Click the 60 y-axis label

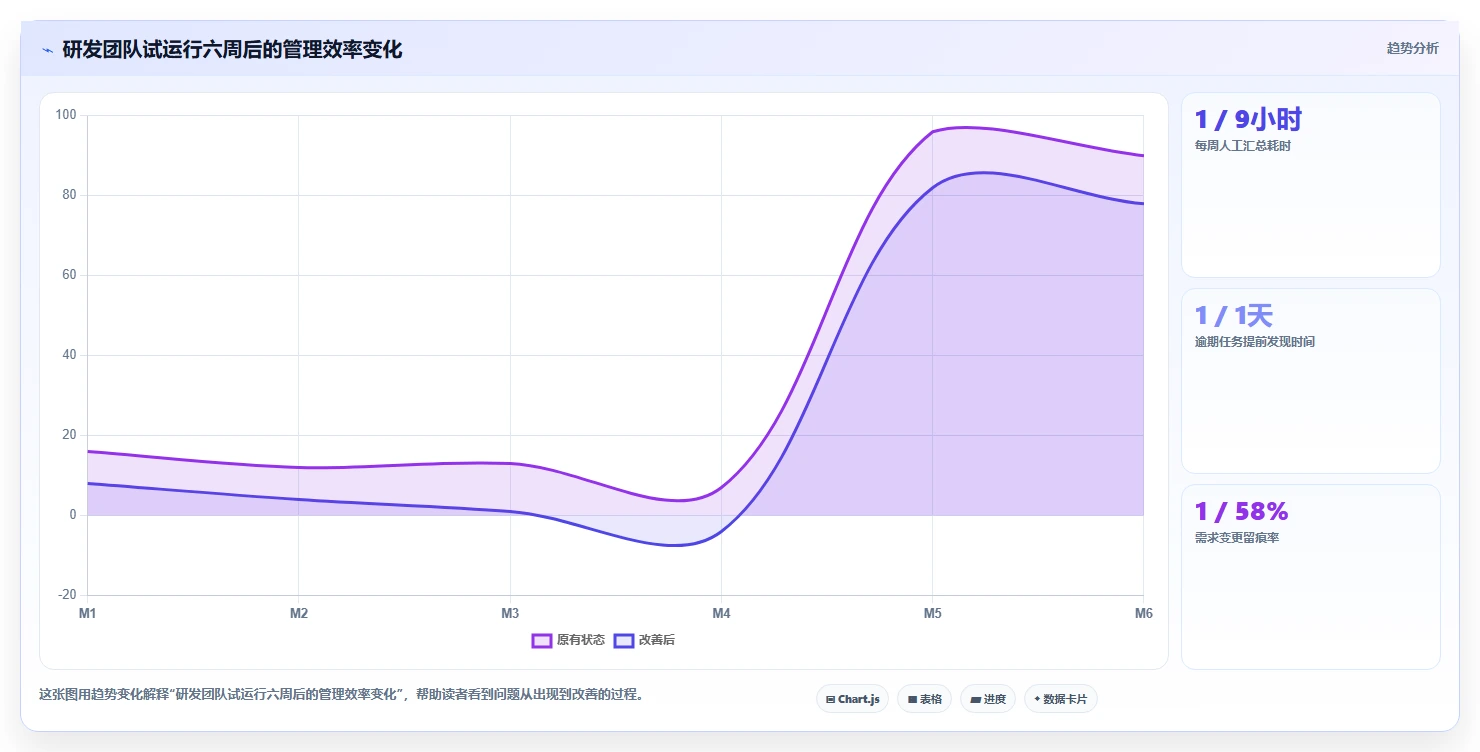click(x=69, y=275)
